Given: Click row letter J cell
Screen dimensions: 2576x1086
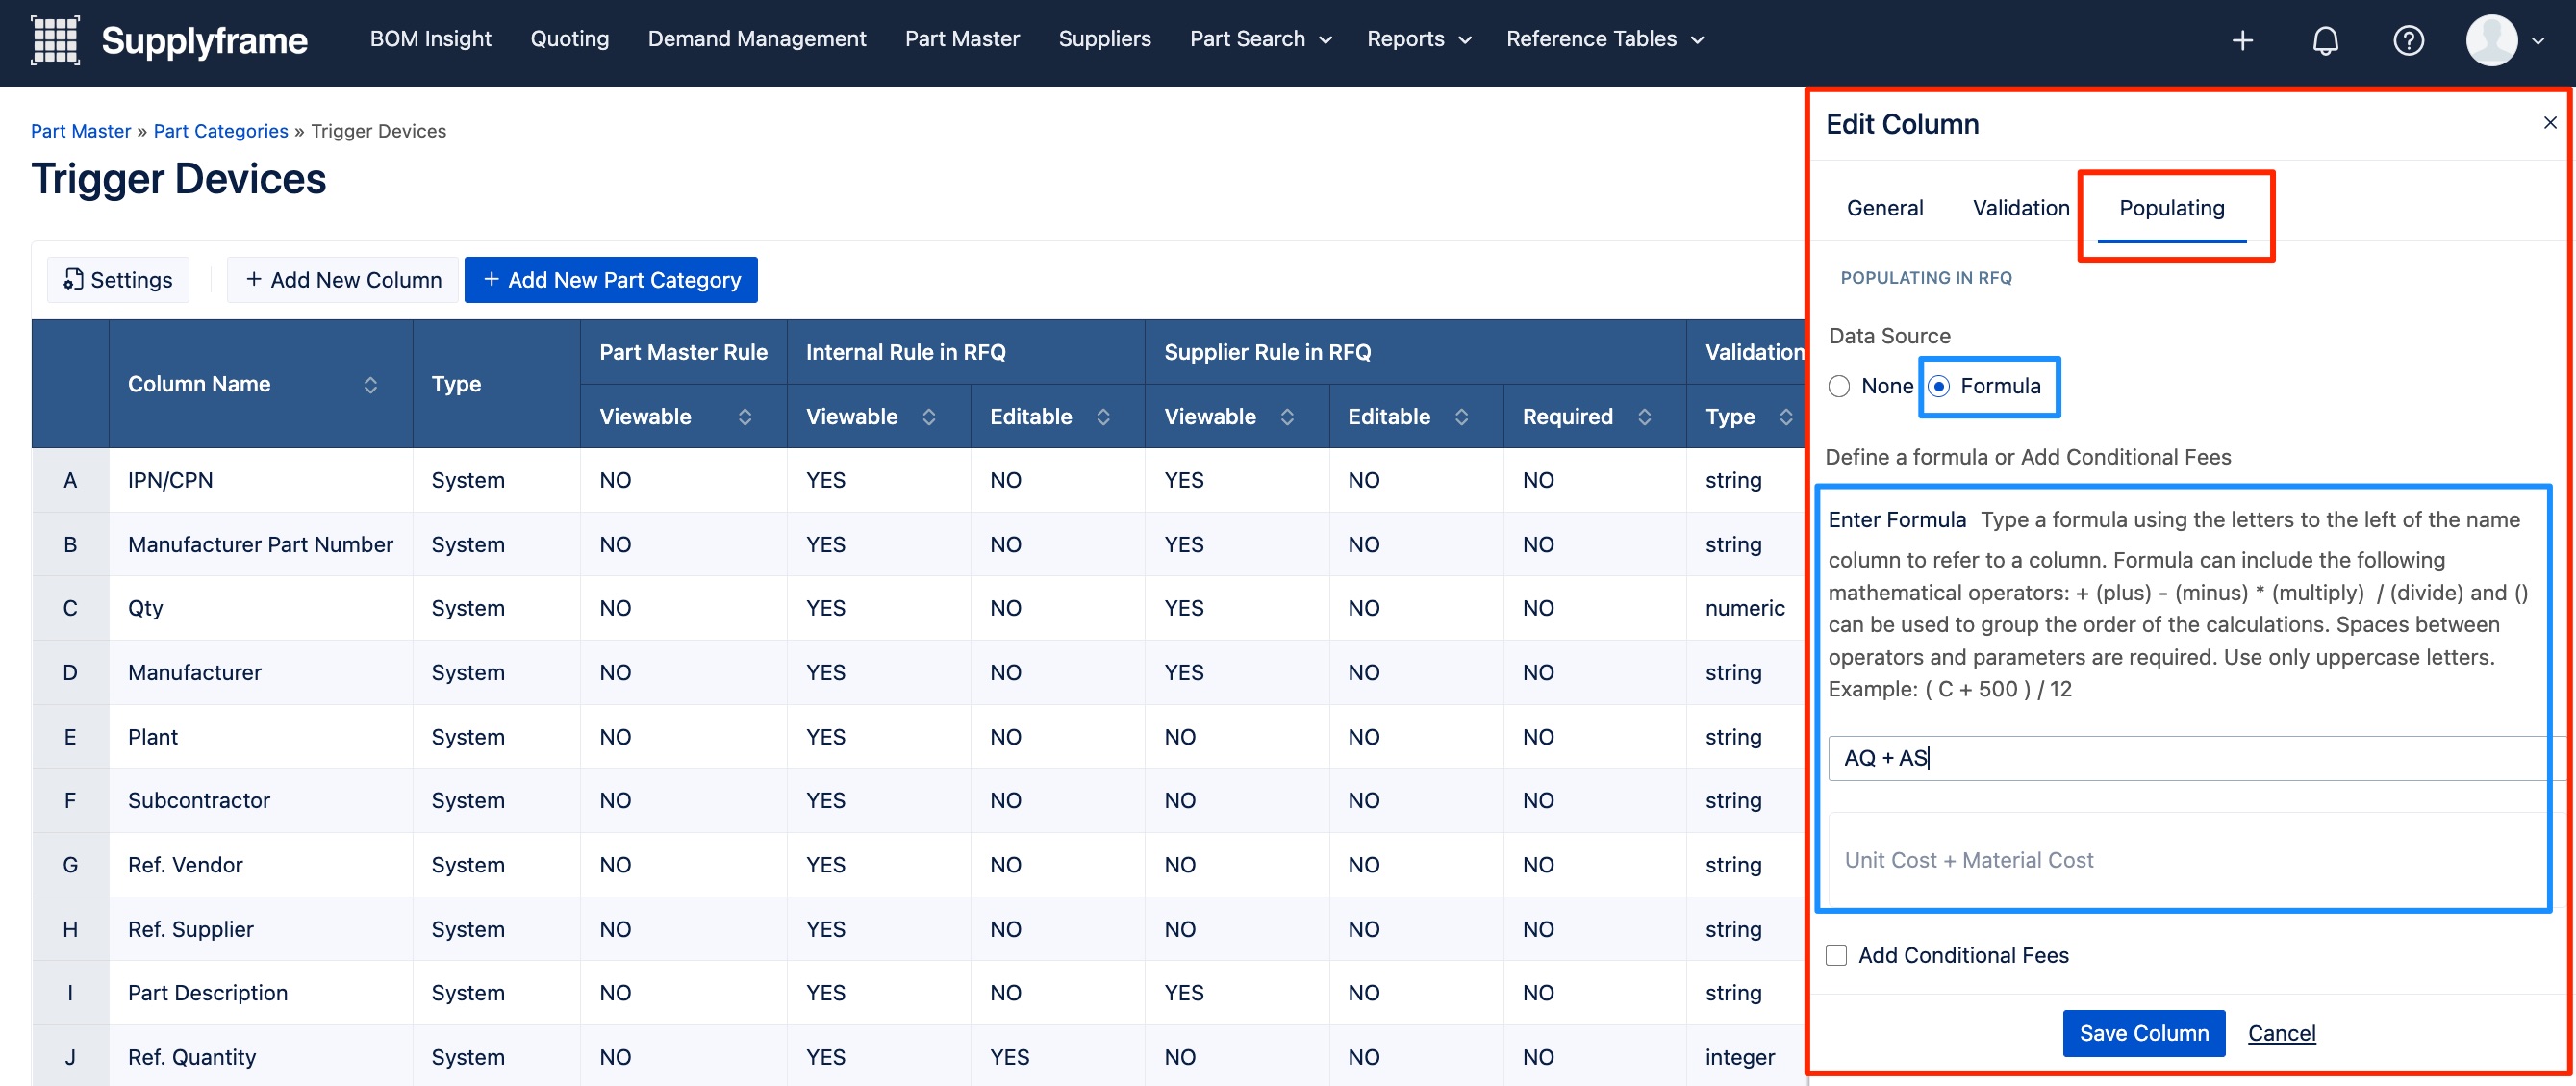Looking at the screenshot, I should tap(70, 1057).
